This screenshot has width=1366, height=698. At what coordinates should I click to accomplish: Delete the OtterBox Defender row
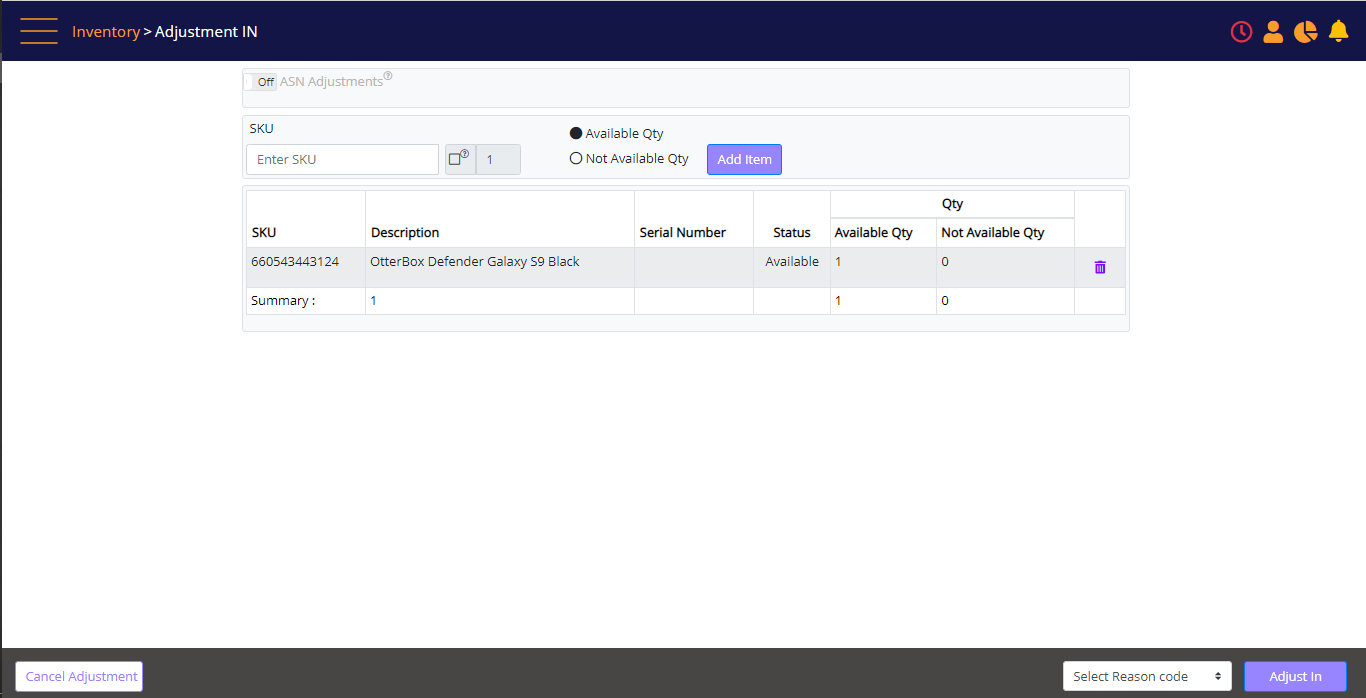1100,267
